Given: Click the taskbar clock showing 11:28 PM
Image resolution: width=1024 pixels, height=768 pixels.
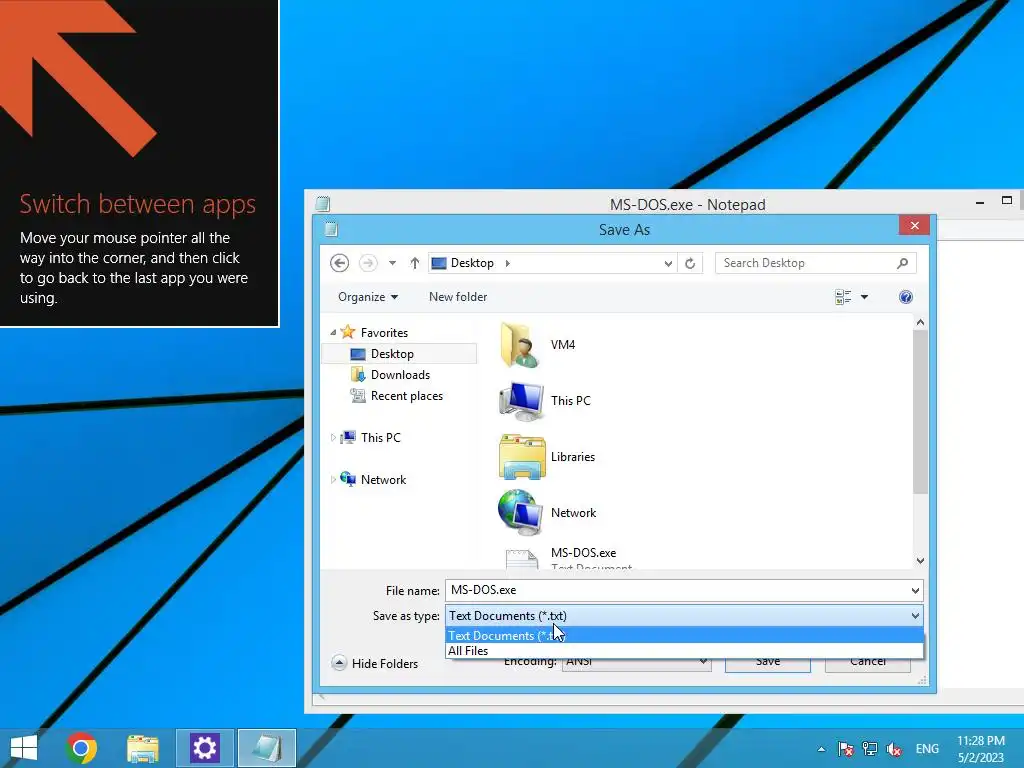Looking at the screenshot, I should coord(981,749).
